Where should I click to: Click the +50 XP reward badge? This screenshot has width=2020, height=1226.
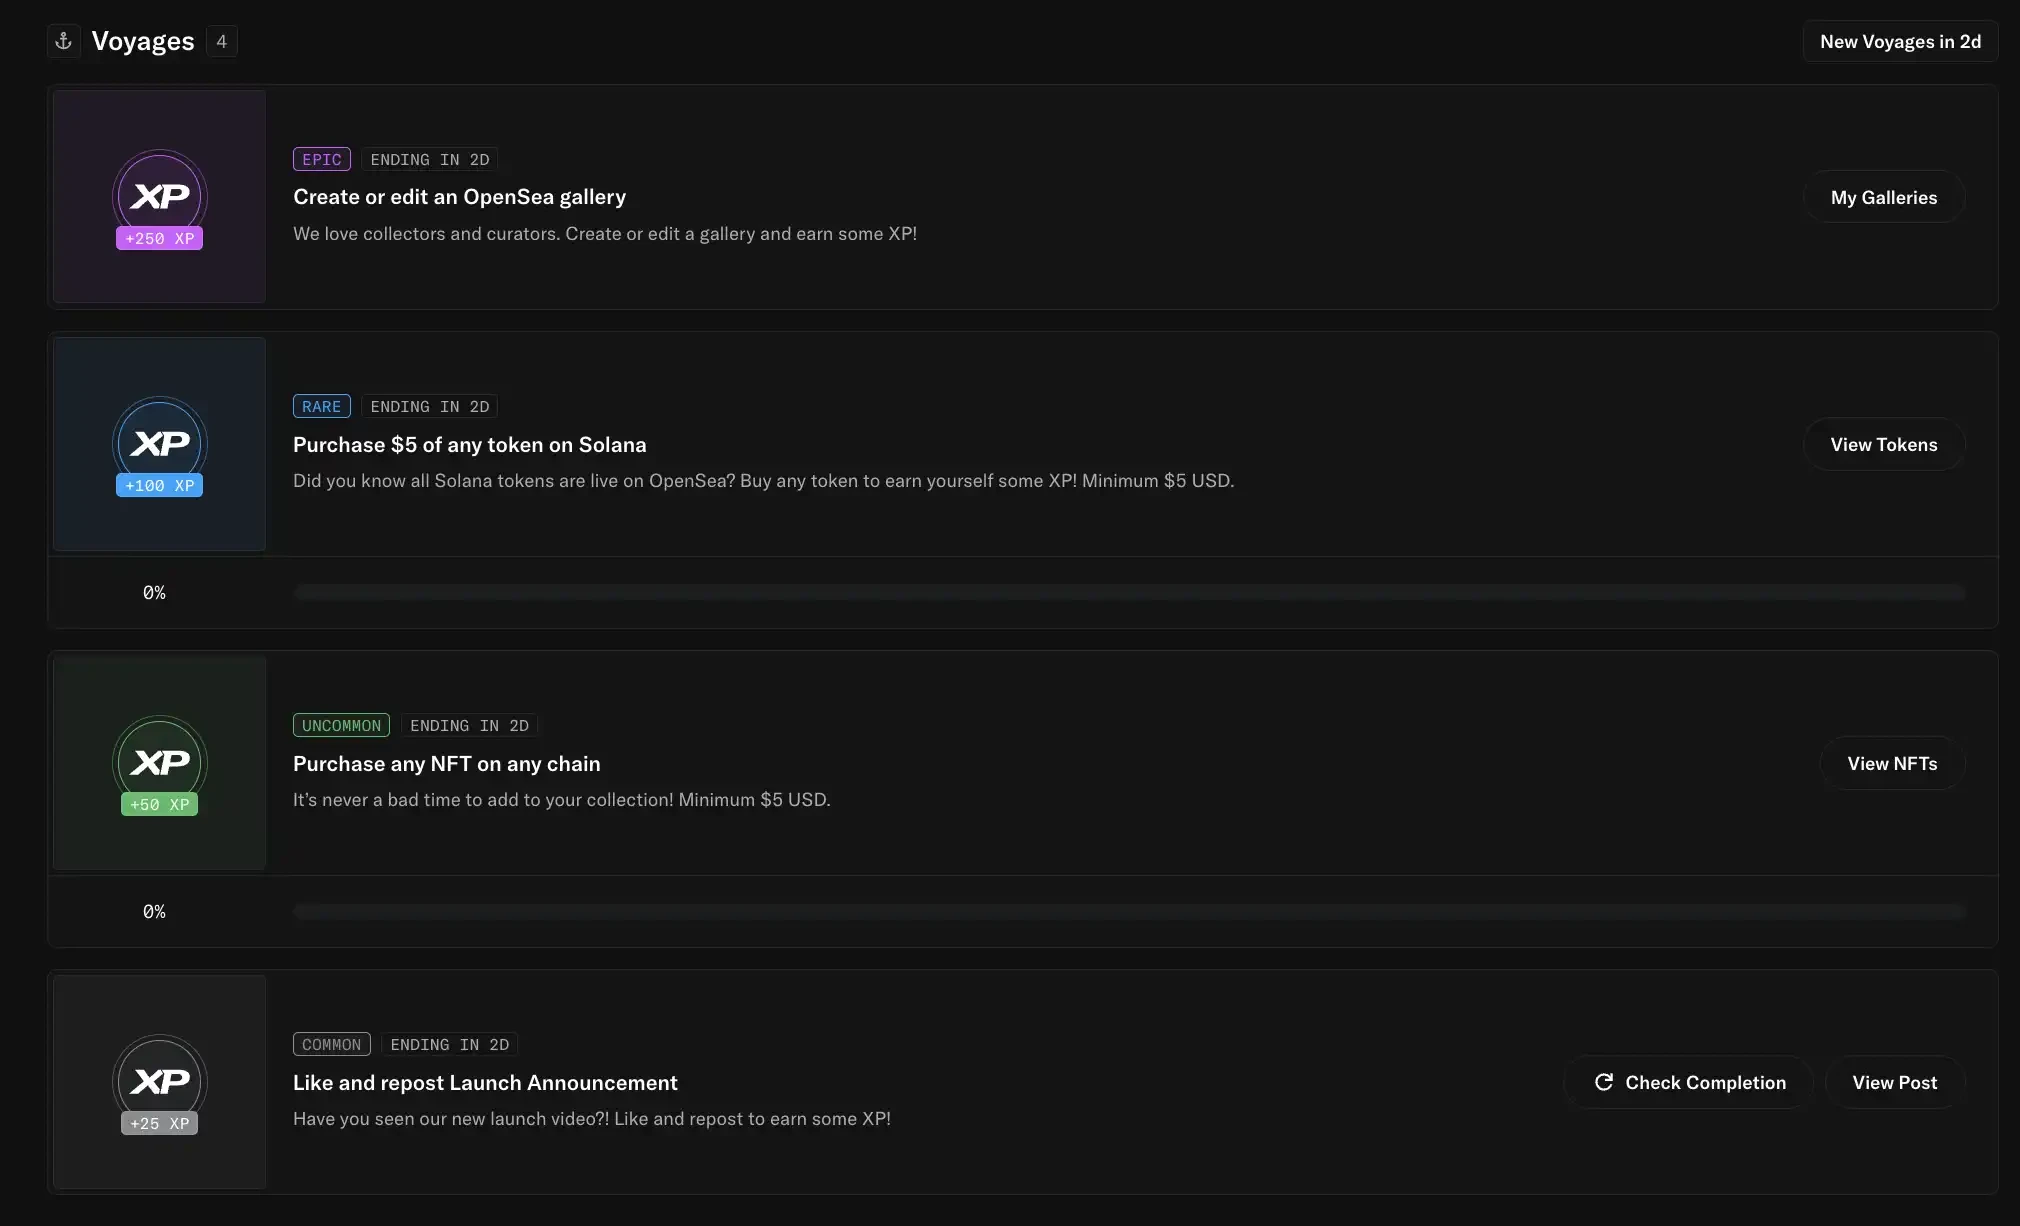[x=160, y=804]
